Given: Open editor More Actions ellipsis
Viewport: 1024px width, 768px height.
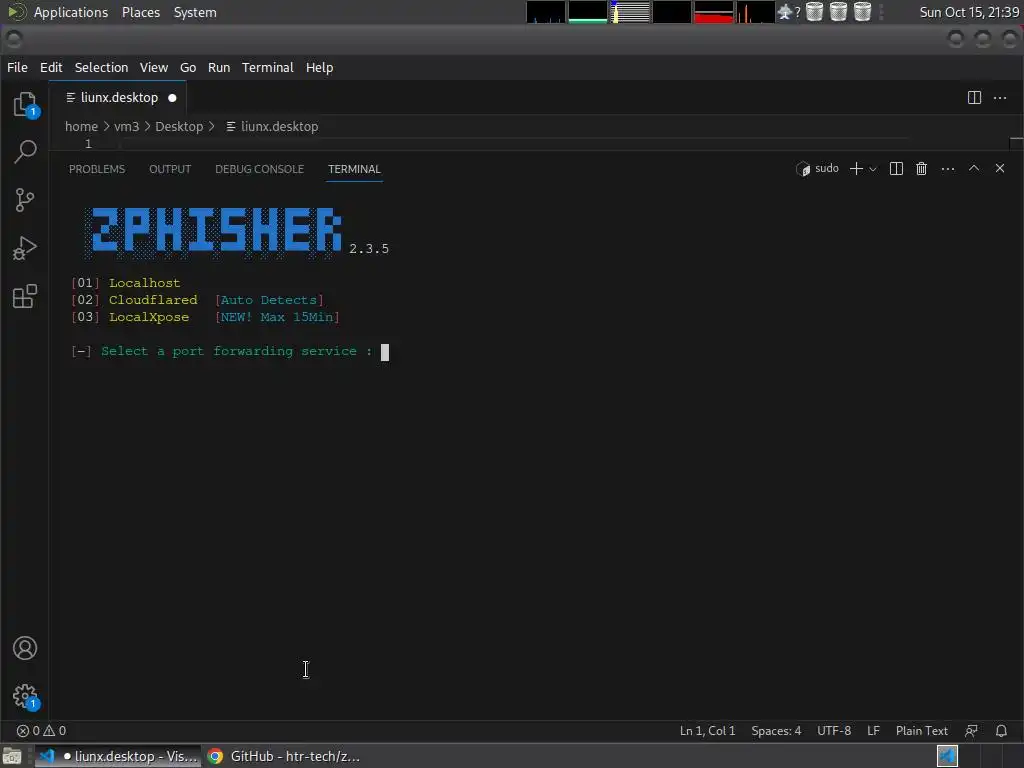Looking at the screenshot, I should 1000,98.
